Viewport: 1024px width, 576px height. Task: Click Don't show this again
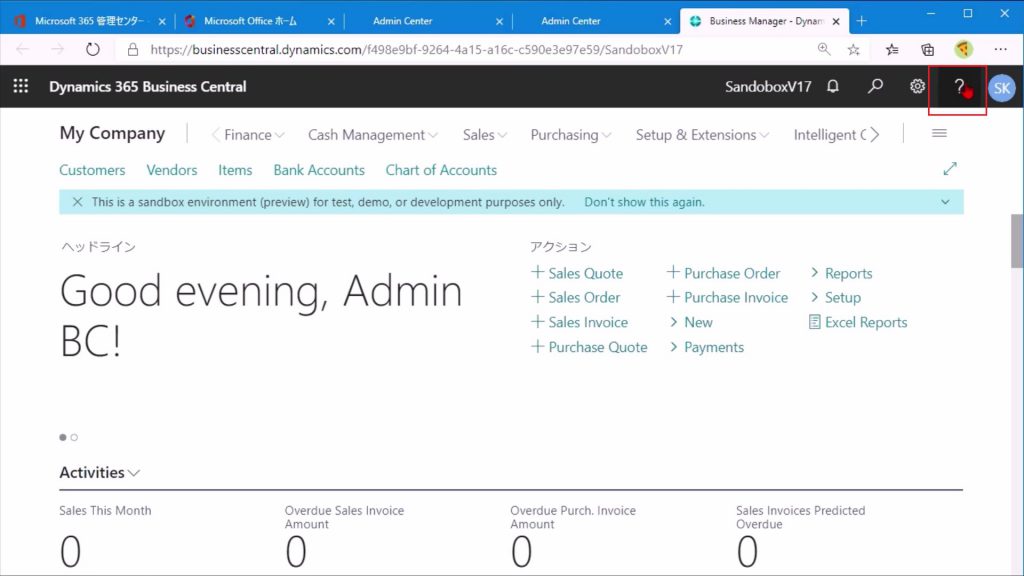[644, 202]
